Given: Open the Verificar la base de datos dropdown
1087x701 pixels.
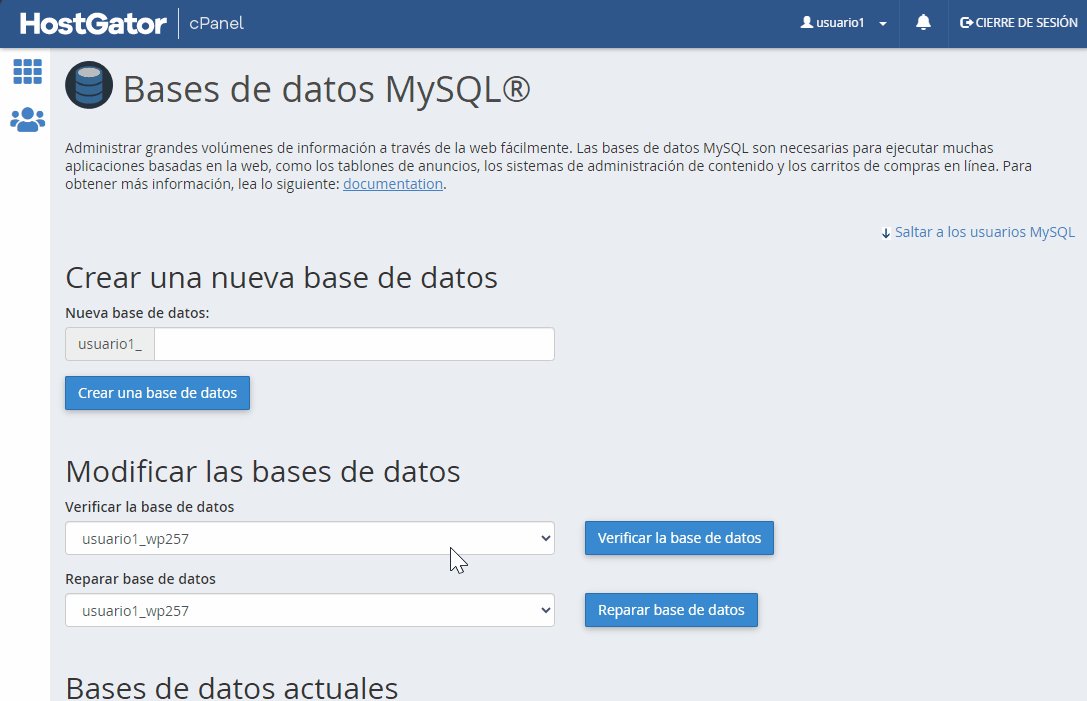Looking at the screenshot, I should 310,539.
